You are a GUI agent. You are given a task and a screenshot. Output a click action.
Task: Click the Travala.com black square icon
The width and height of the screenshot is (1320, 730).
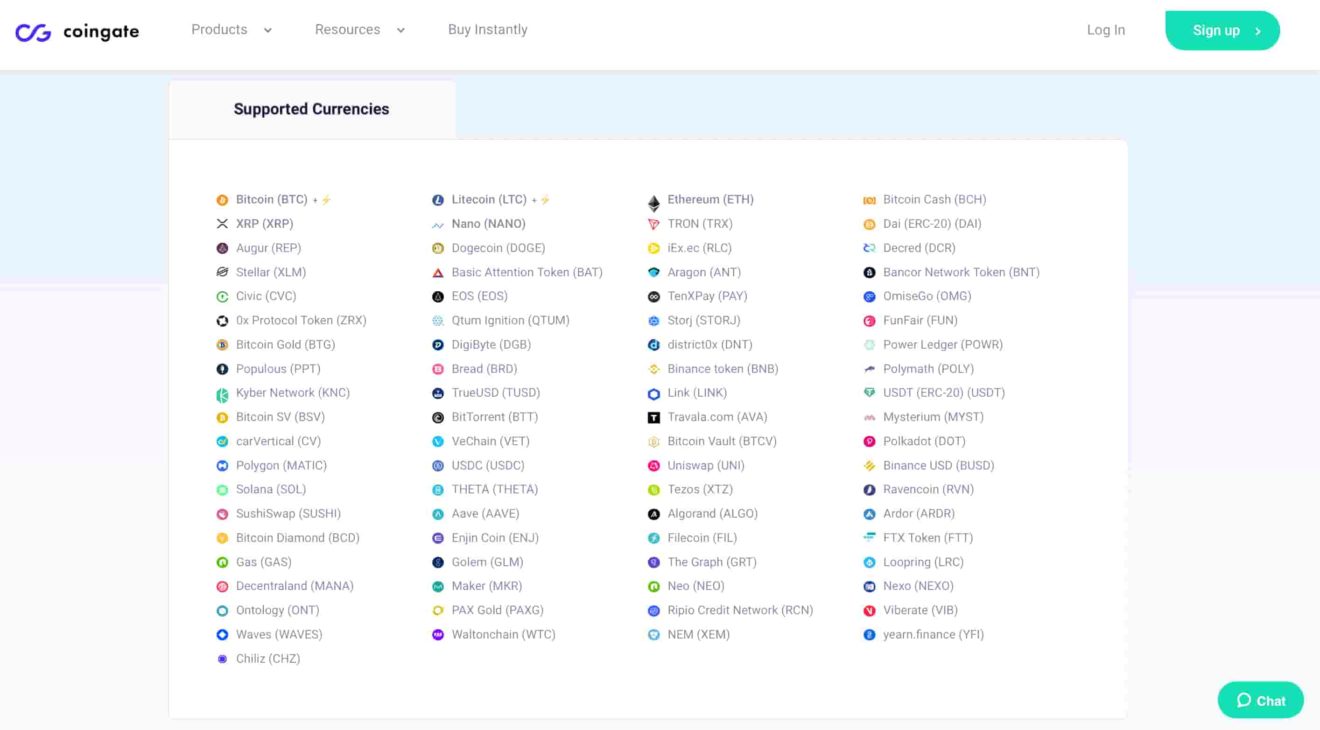654,418
